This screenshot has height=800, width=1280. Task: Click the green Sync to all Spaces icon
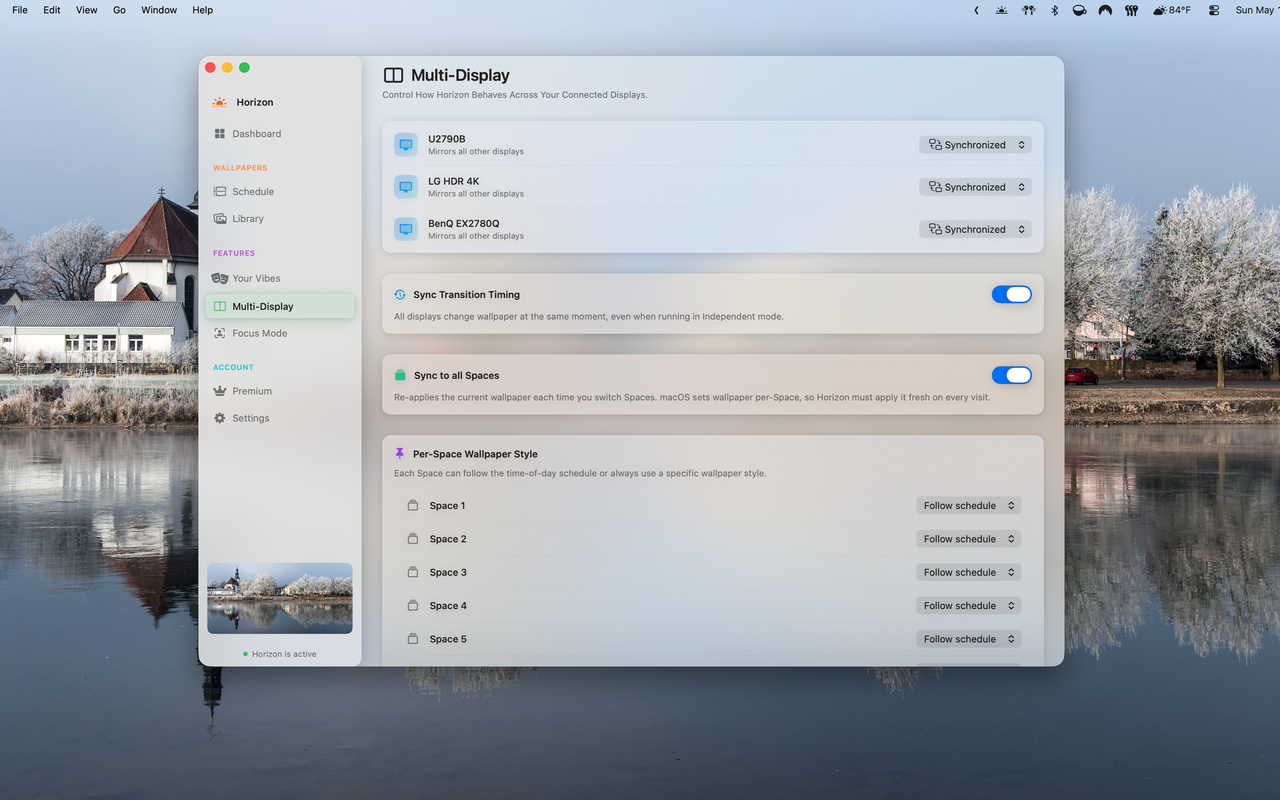point(400,375)
